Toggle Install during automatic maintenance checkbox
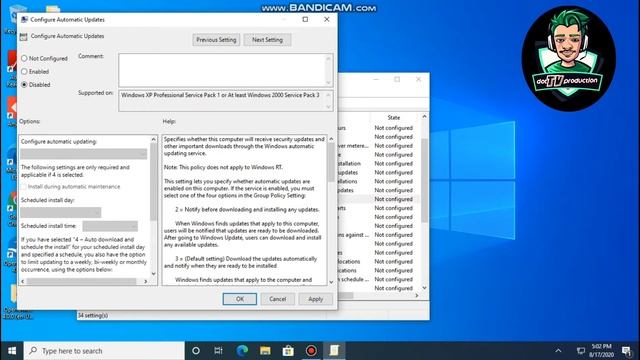The height and width of the screenshot is (360, 640). coord(24,187)
